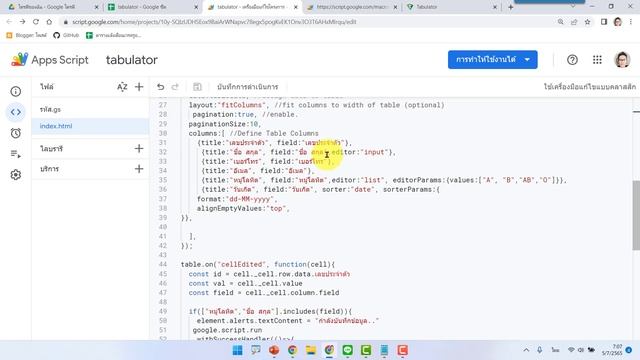Open the Google account avatar
This screenshot has height=360, width=640.
click(622, 60)
